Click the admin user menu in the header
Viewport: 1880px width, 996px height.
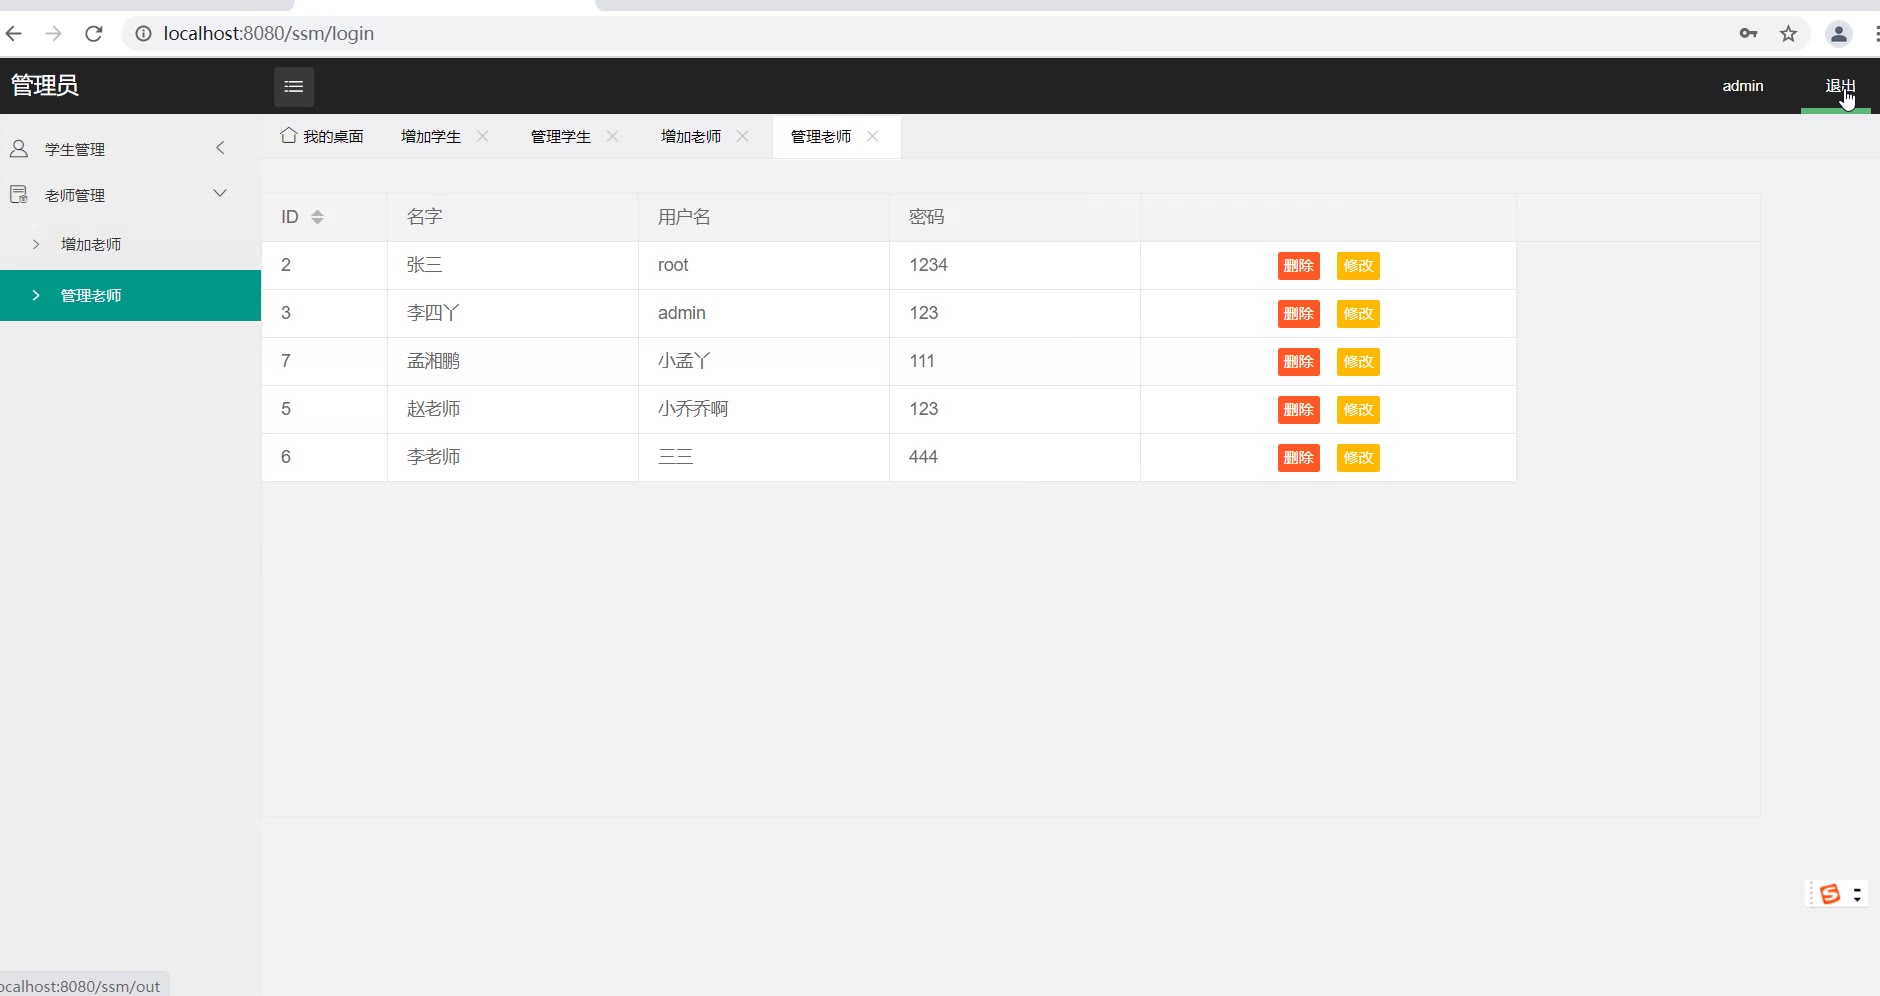(1743, 86)
